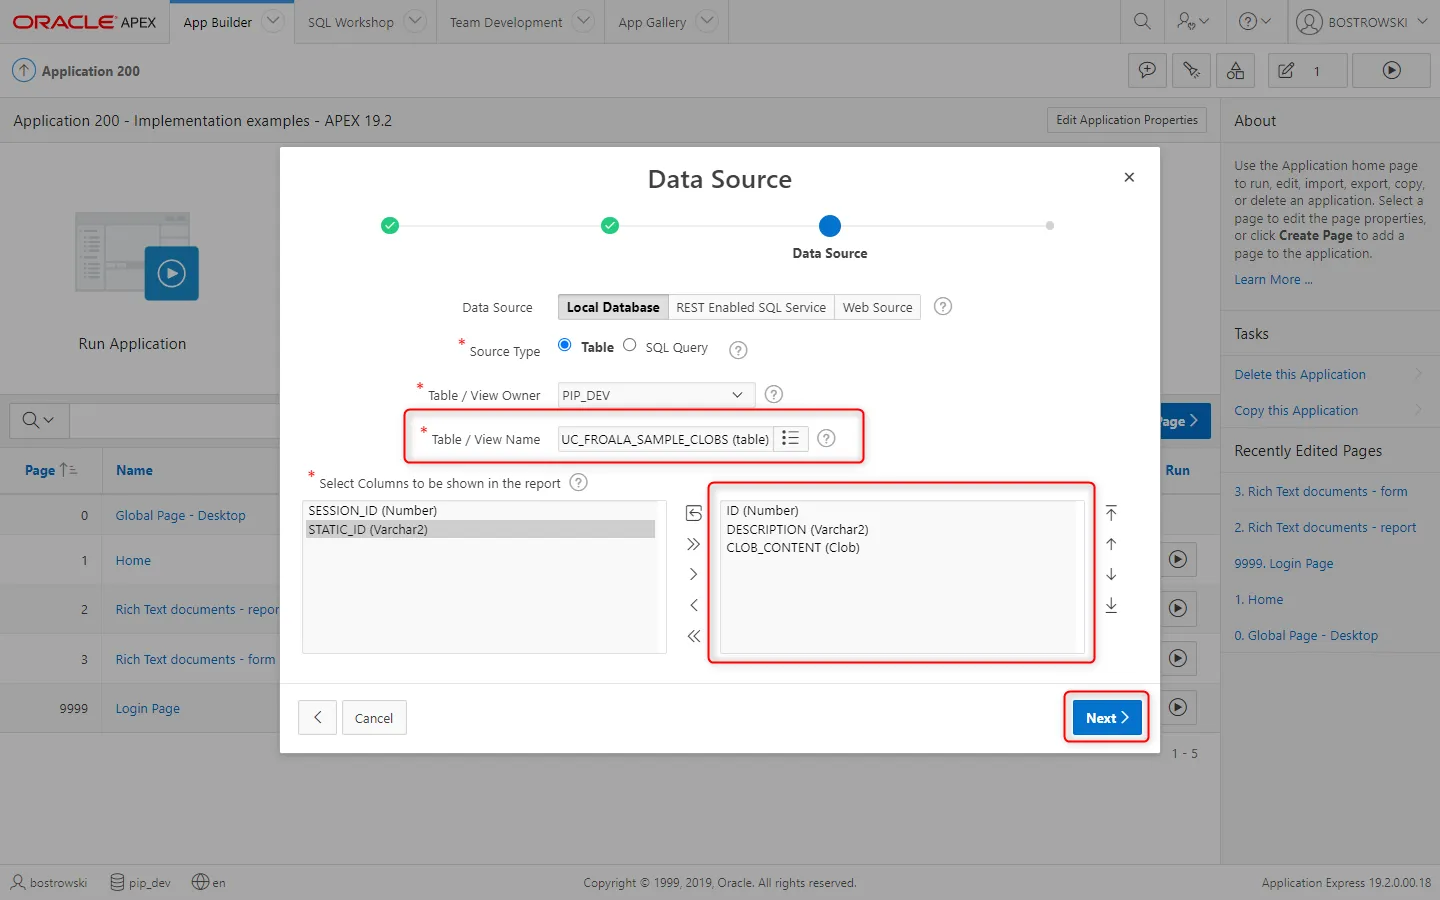Click the Next button in the wizard
1440x900 pixels.
[x=1106, y=717]
